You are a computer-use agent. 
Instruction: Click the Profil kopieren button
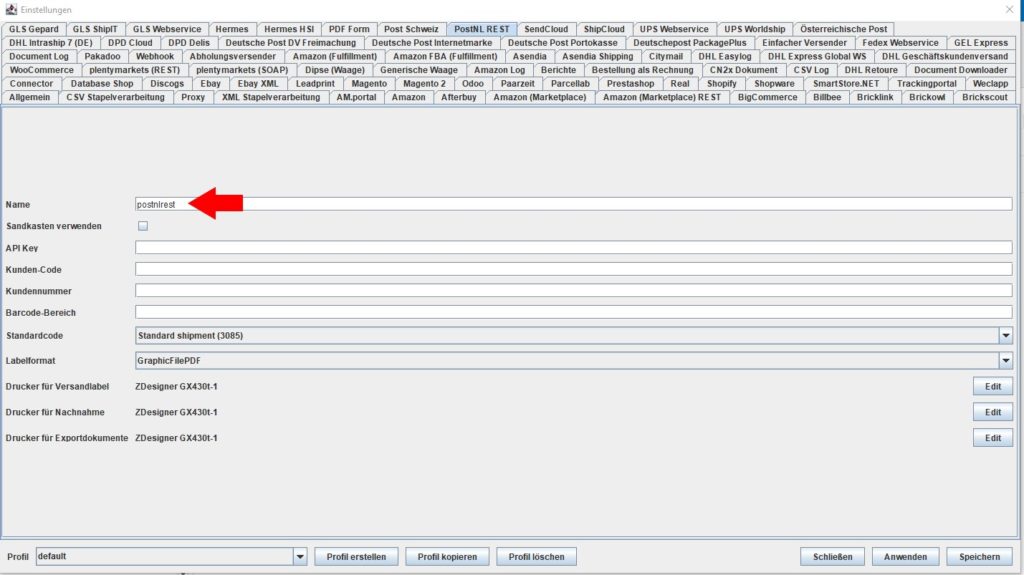pos(447,557)
